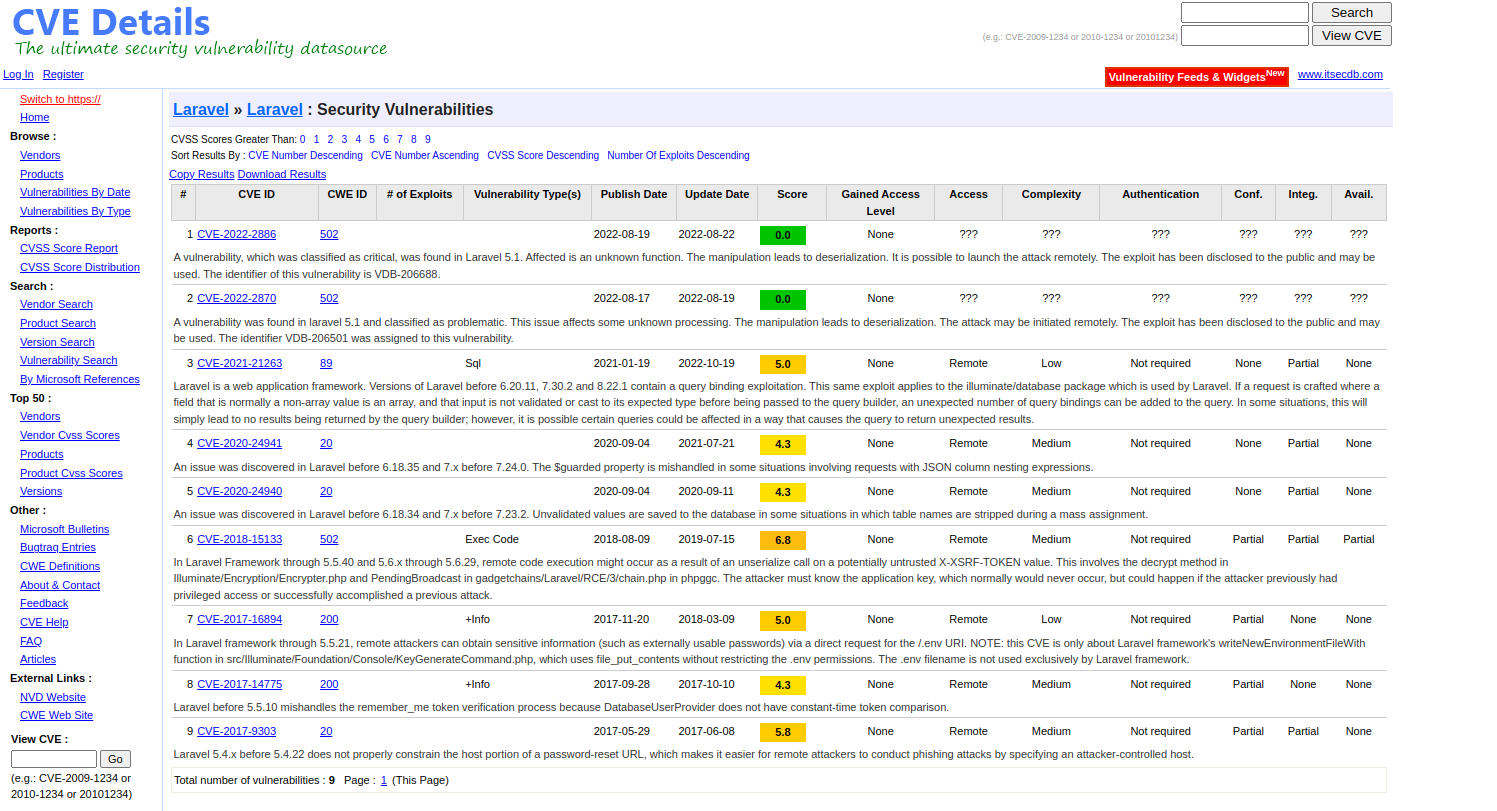Sort by CVE Number Ascending

(425, 155)
